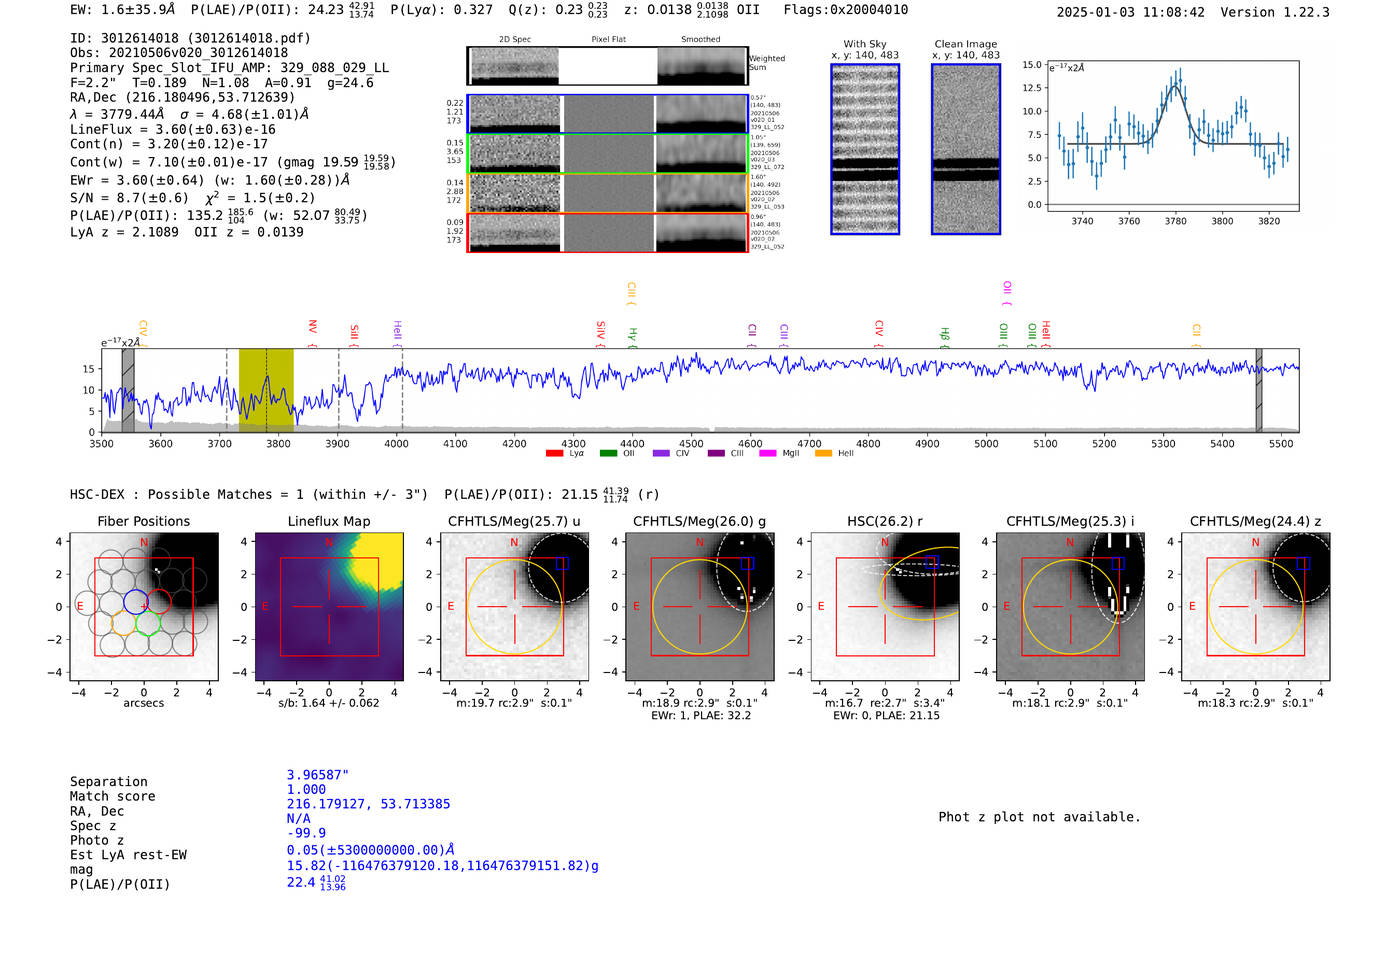The width and height of the screenshot is (1400, 953).
Task: Click the orange HeII legend swatch
Action: (823, 453)
